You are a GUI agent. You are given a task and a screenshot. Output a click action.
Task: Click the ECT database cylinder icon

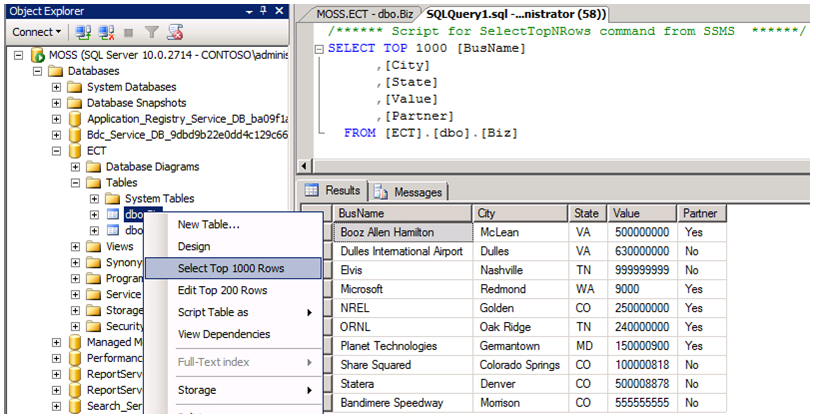(73, 151)
